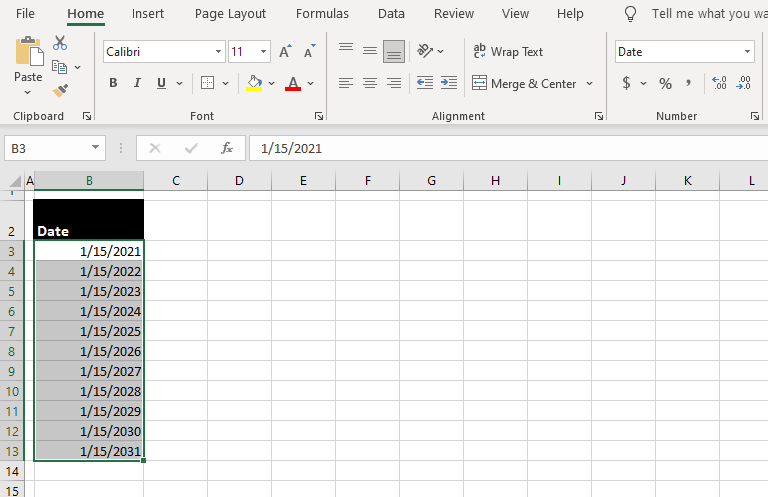Decrease font size with the smaller A icon

click(x=309, y=51)
